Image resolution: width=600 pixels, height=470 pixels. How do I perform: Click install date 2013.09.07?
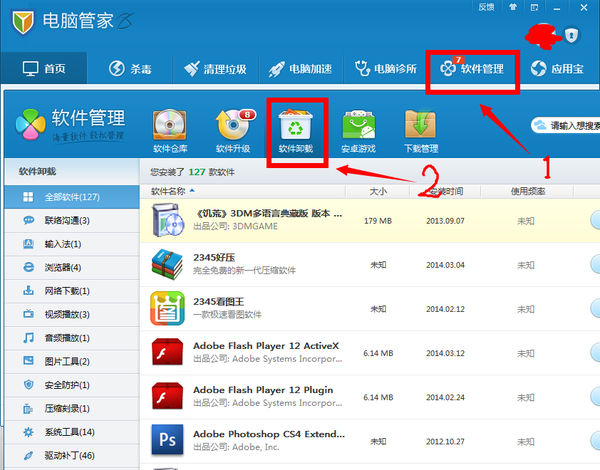(445, 221)
